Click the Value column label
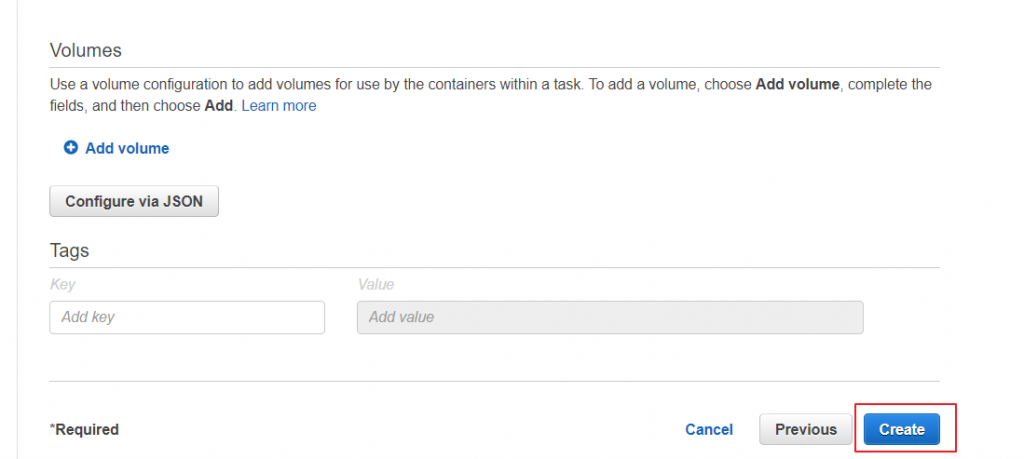The width and height of the screenshot is (1024, 459). point(376,284)
